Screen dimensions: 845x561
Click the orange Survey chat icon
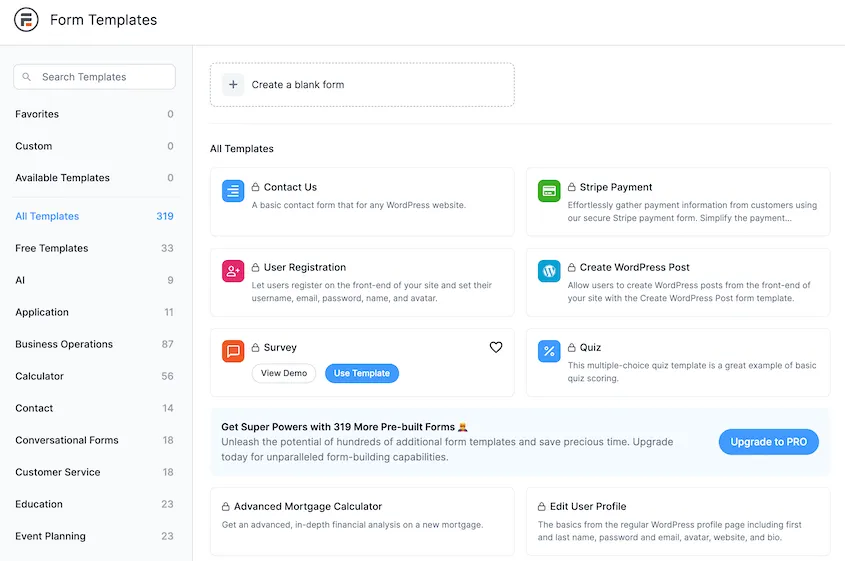click(x=233, y=351)
